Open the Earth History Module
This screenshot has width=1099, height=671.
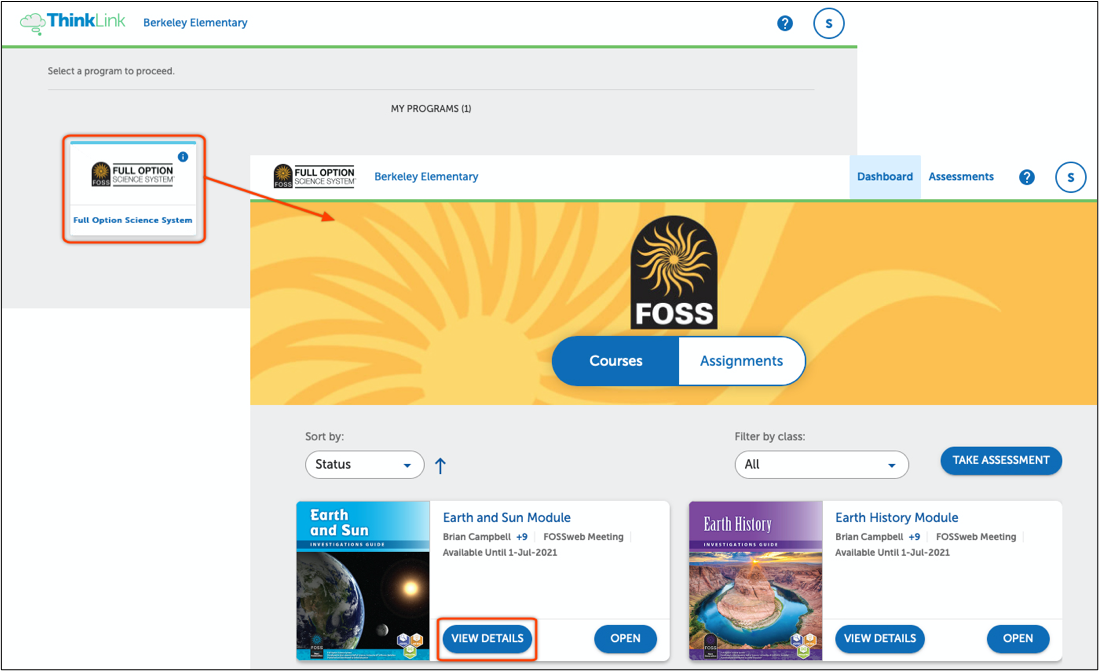tap(1017, 639)
